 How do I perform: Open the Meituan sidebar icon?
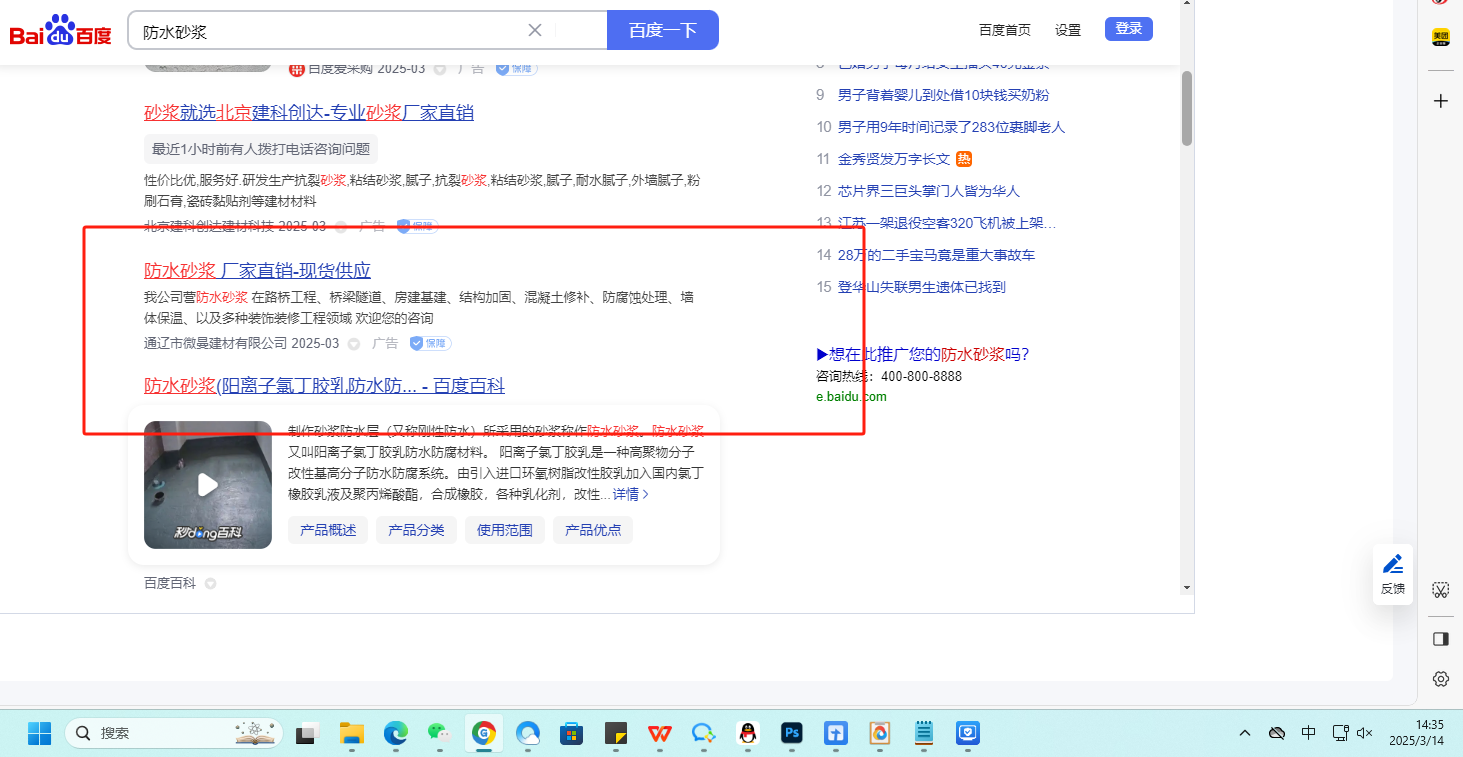coord(1440,37)
